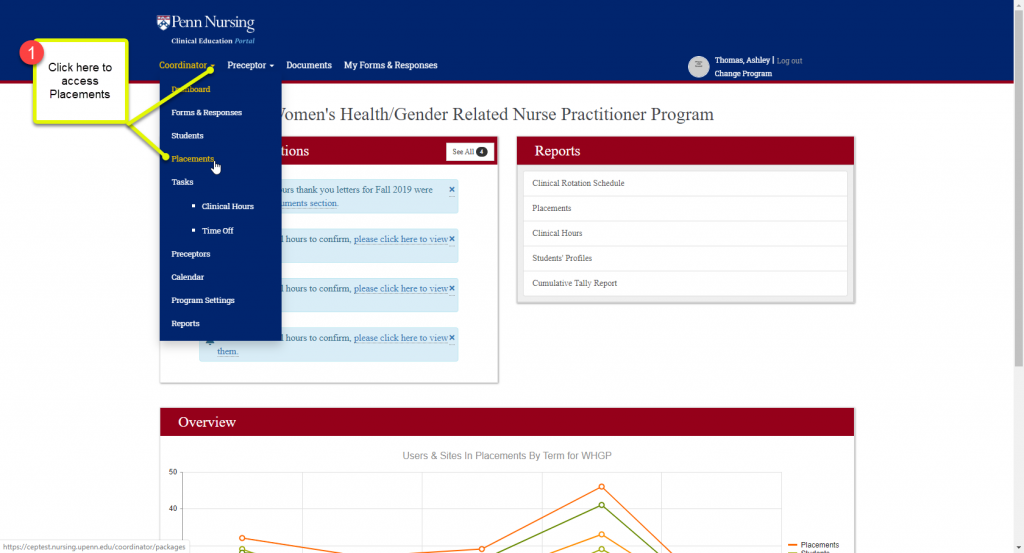Close the last notification ending with 'them.'
This screenshot has height=553, width=1024.
(x=451, y=338)
